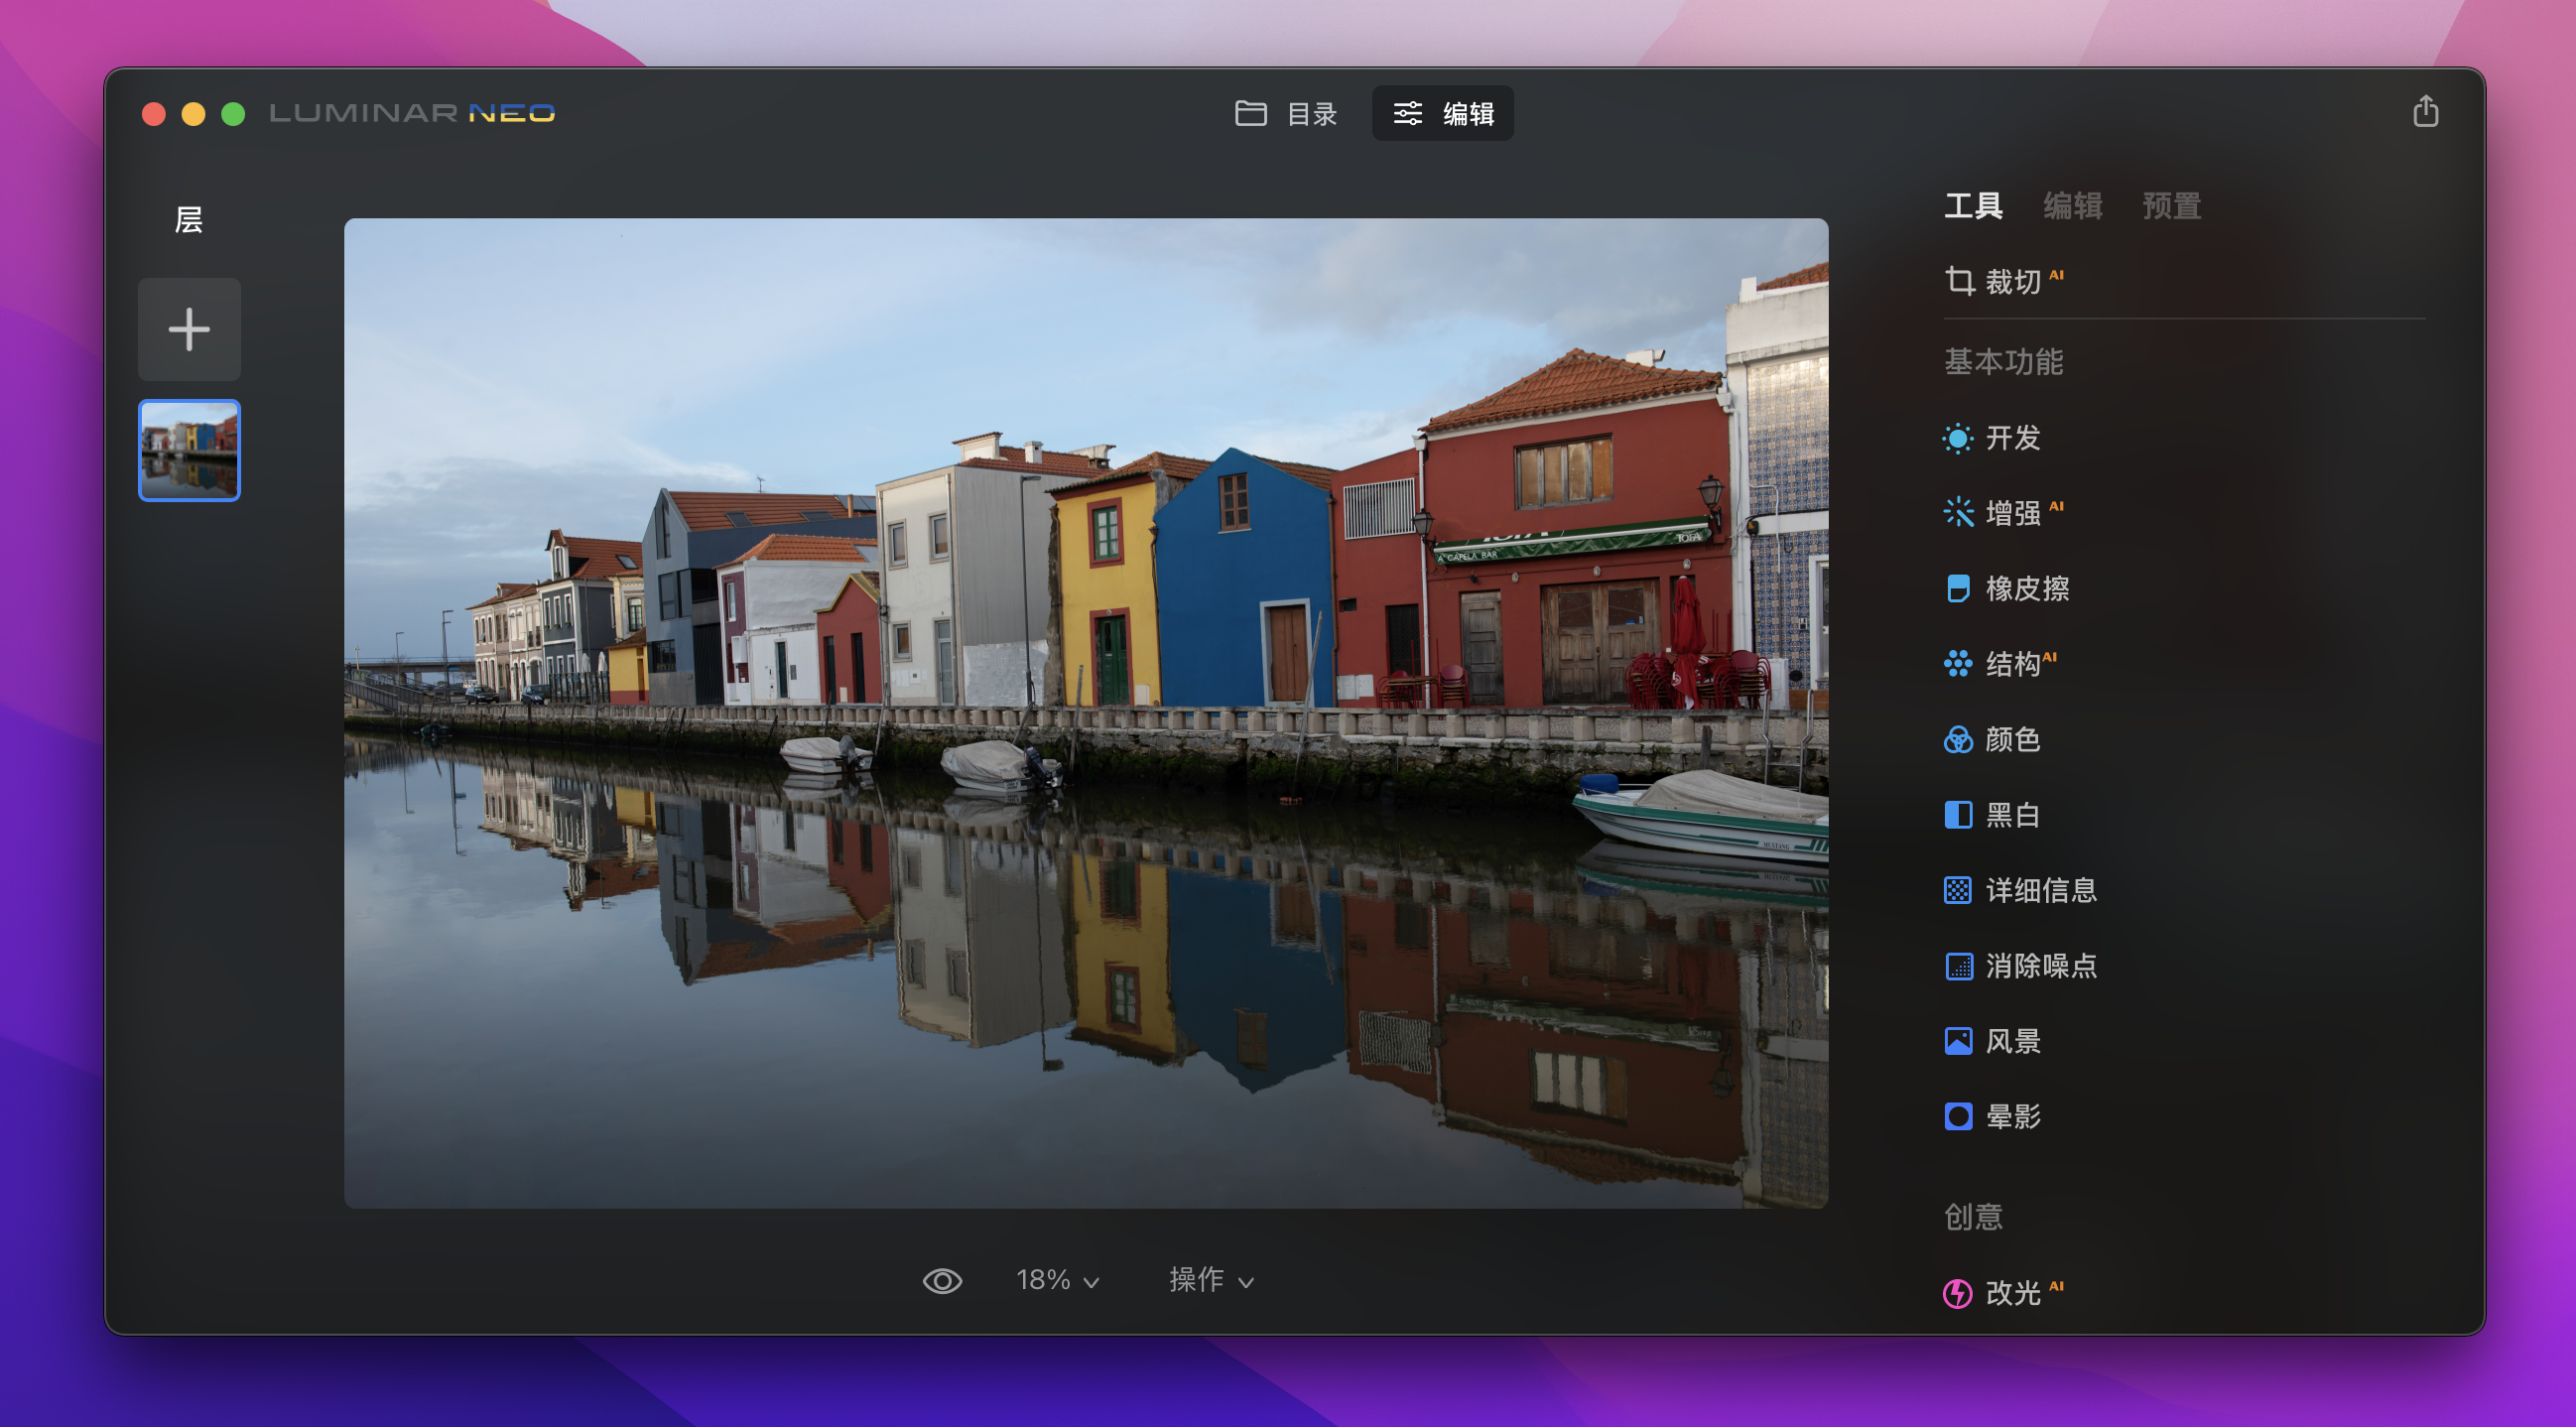Screen dimensions: 2576x1427
Task: Open the Vignette (晕影) tool
Action: [2010, 1116]
